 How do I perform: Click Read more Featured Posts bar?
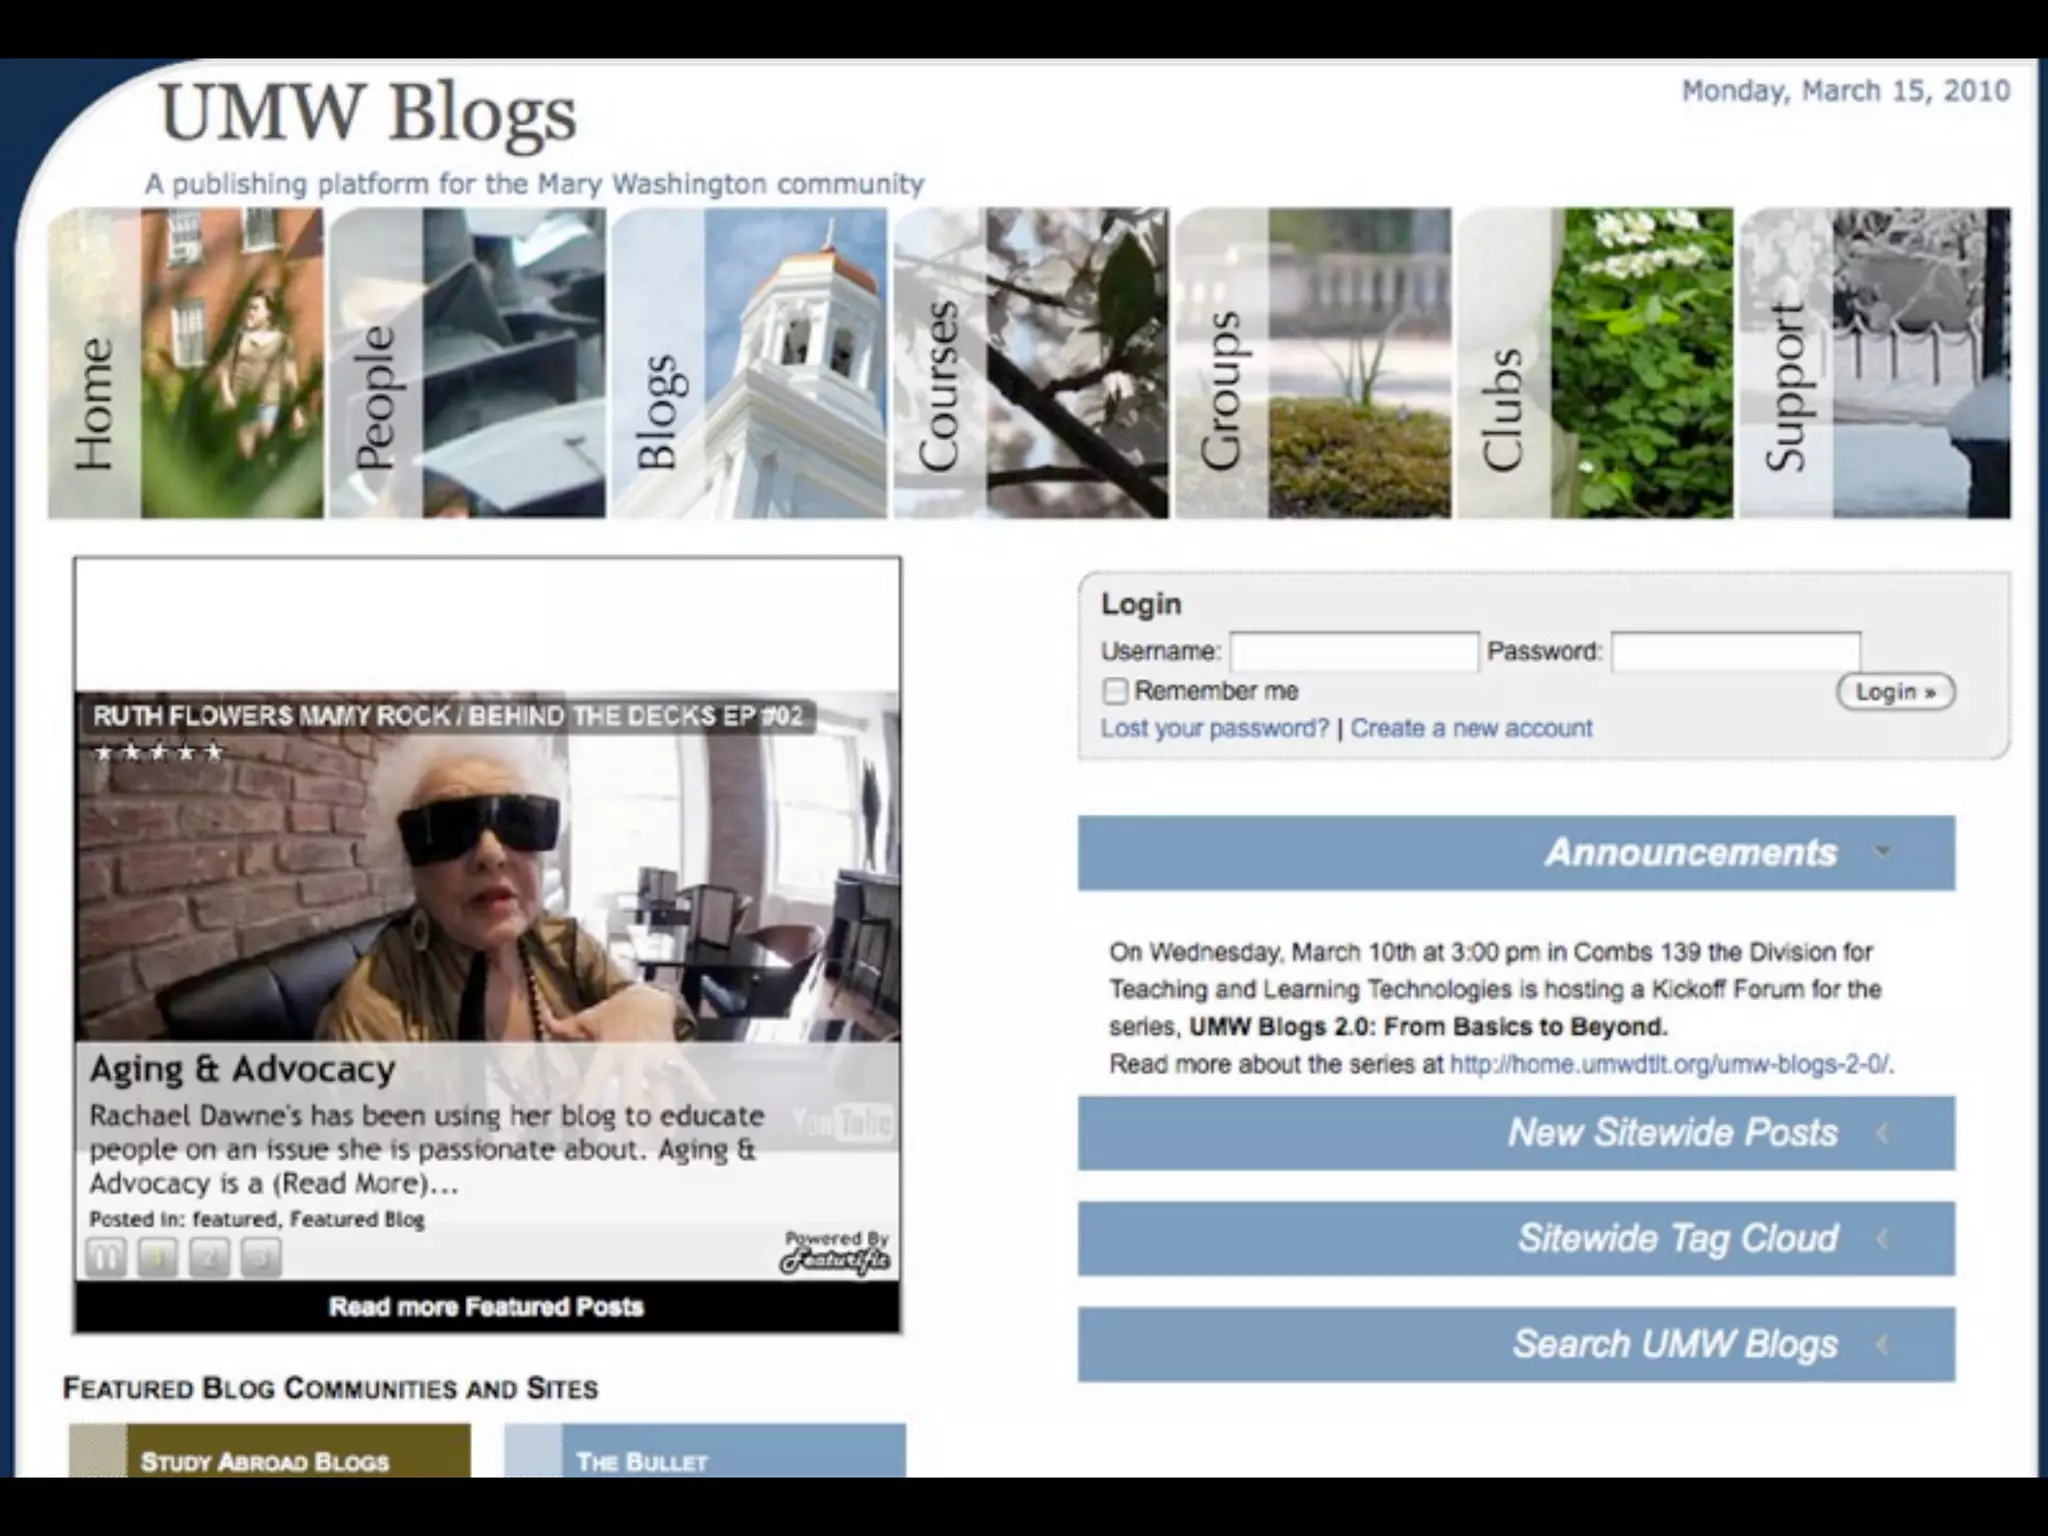click(x=487, y=1307)
